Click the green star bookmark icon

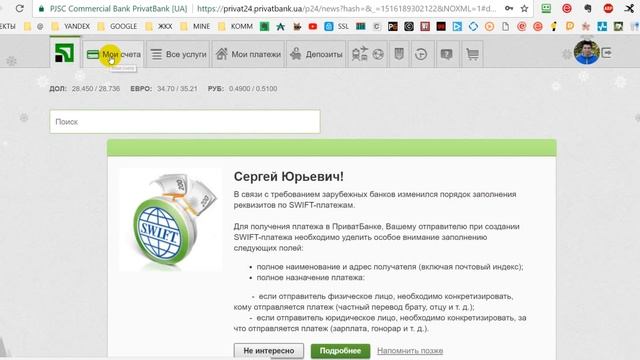pos(280,27)
